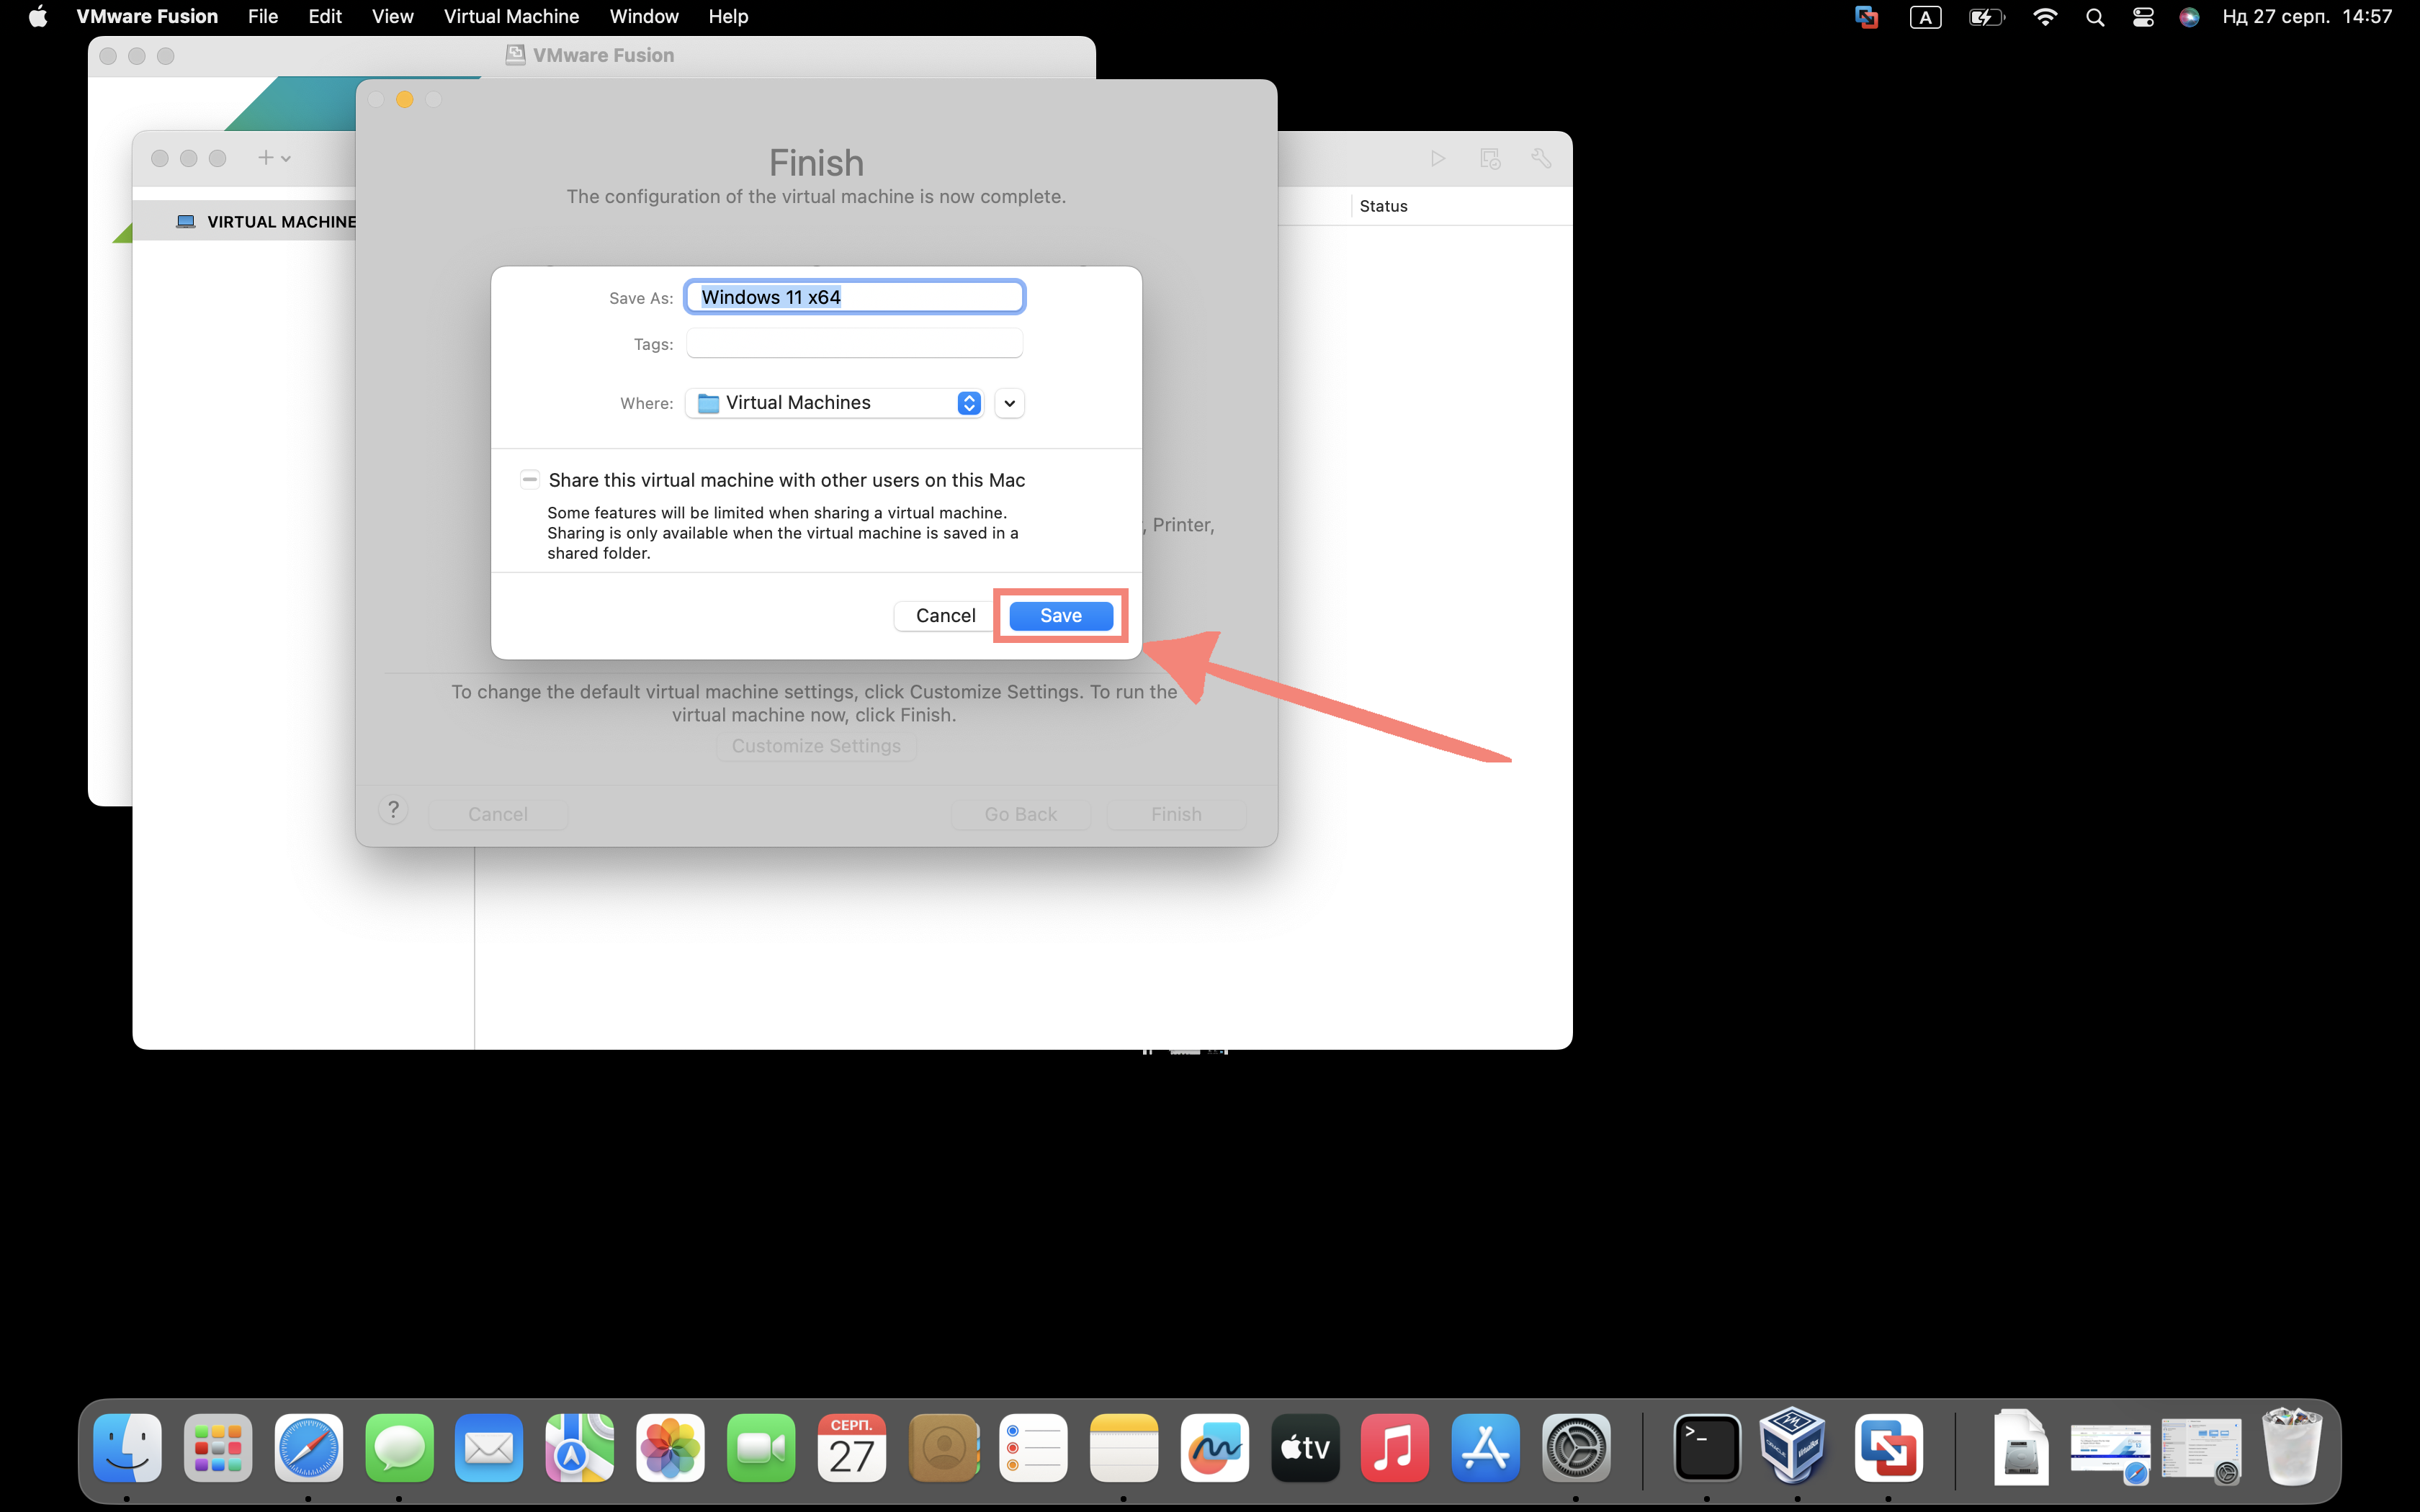Click the battery status icon
Image resolution: width=2420 pixels, height=1512 pixels.
coord(1986,17)
